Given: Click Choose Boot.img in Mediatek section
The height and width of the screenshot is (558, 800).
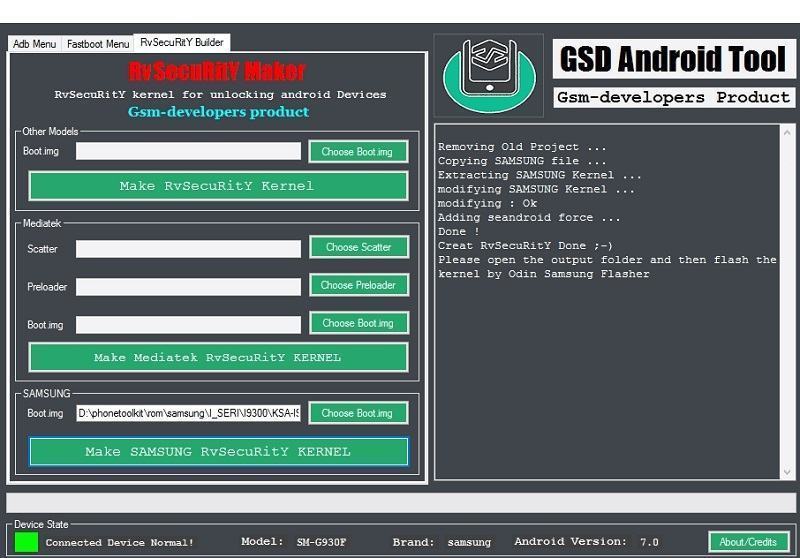Looking at the screenshot, I should [x=358, y=323].
